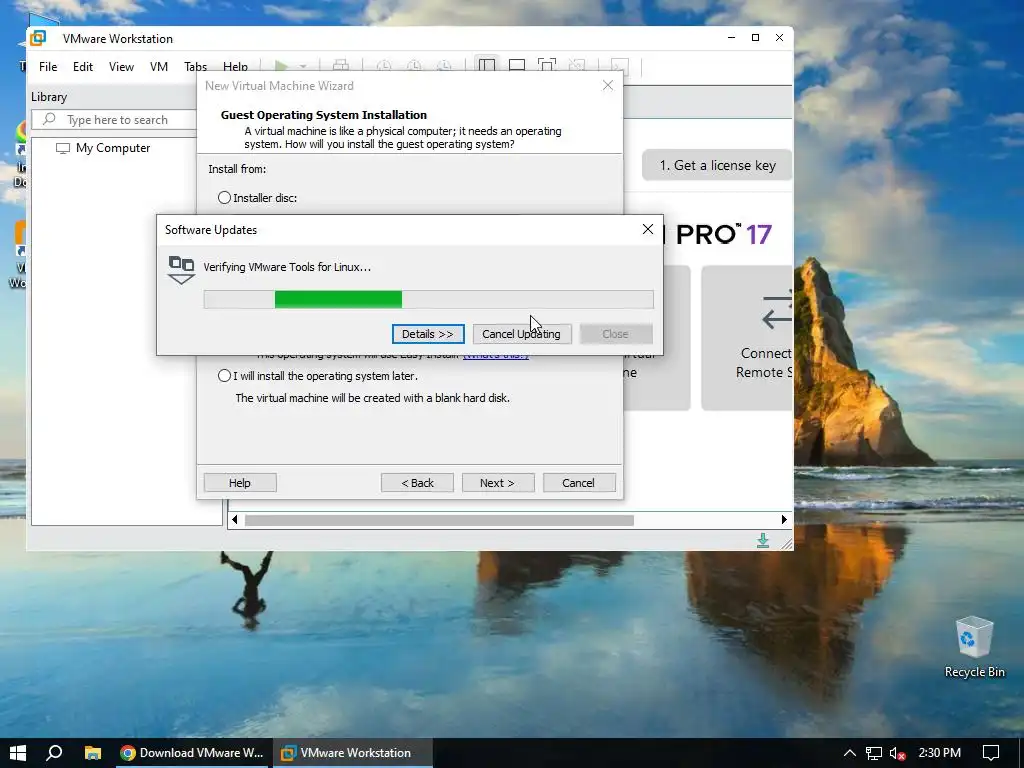Switch to Chrome 'Download VMware W...' taskbar item
Screen dimensions: 1024x768
pos(192,753)
